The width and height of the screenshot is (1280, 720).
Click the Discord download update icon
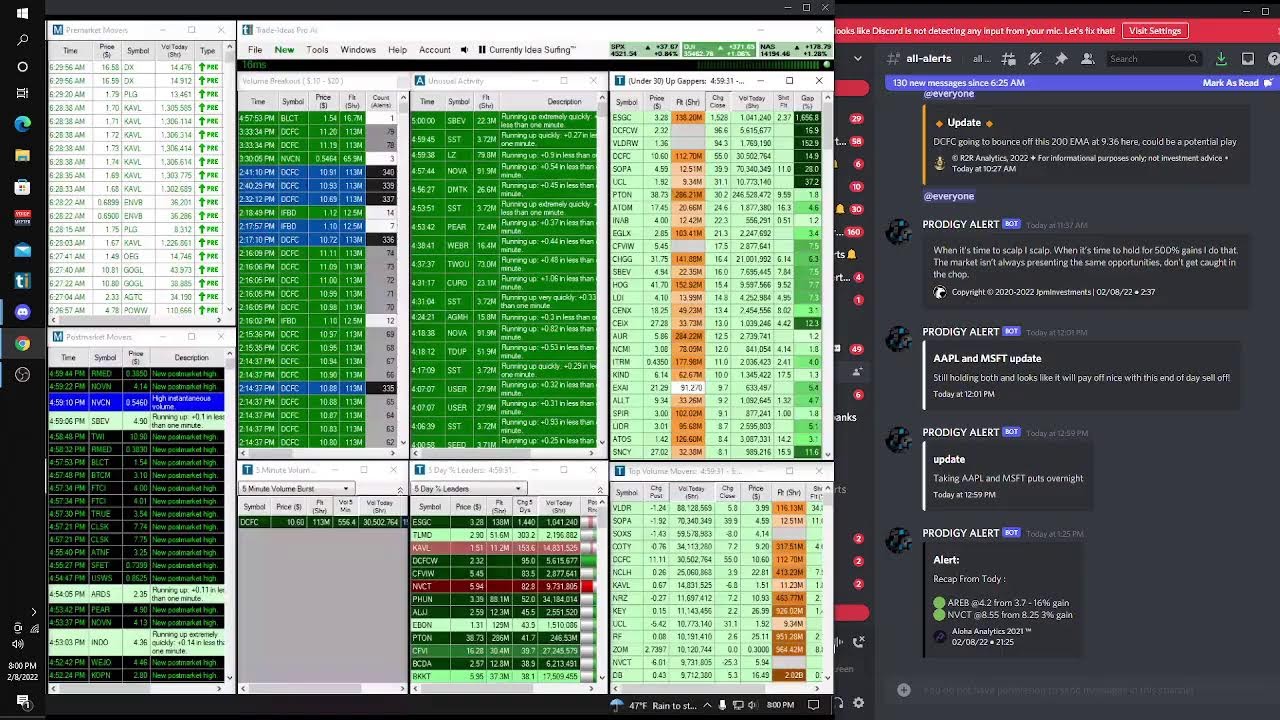point(1221,59)
